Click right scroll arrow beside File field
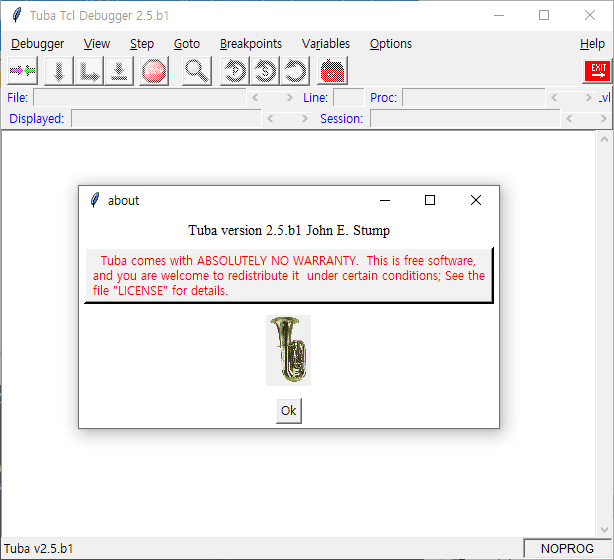Image resolution: width=614 pixels, height=560 pixels. pyautogui.click(x=290, y=98)
